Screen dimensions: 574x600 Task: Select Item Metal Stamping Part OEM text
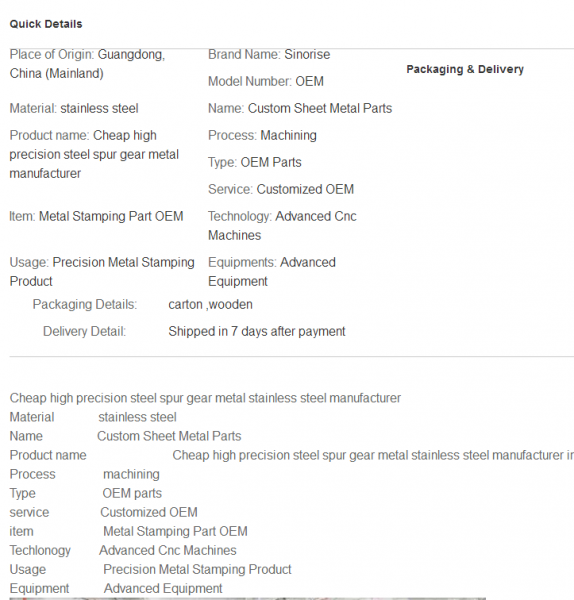coord(96,216)
